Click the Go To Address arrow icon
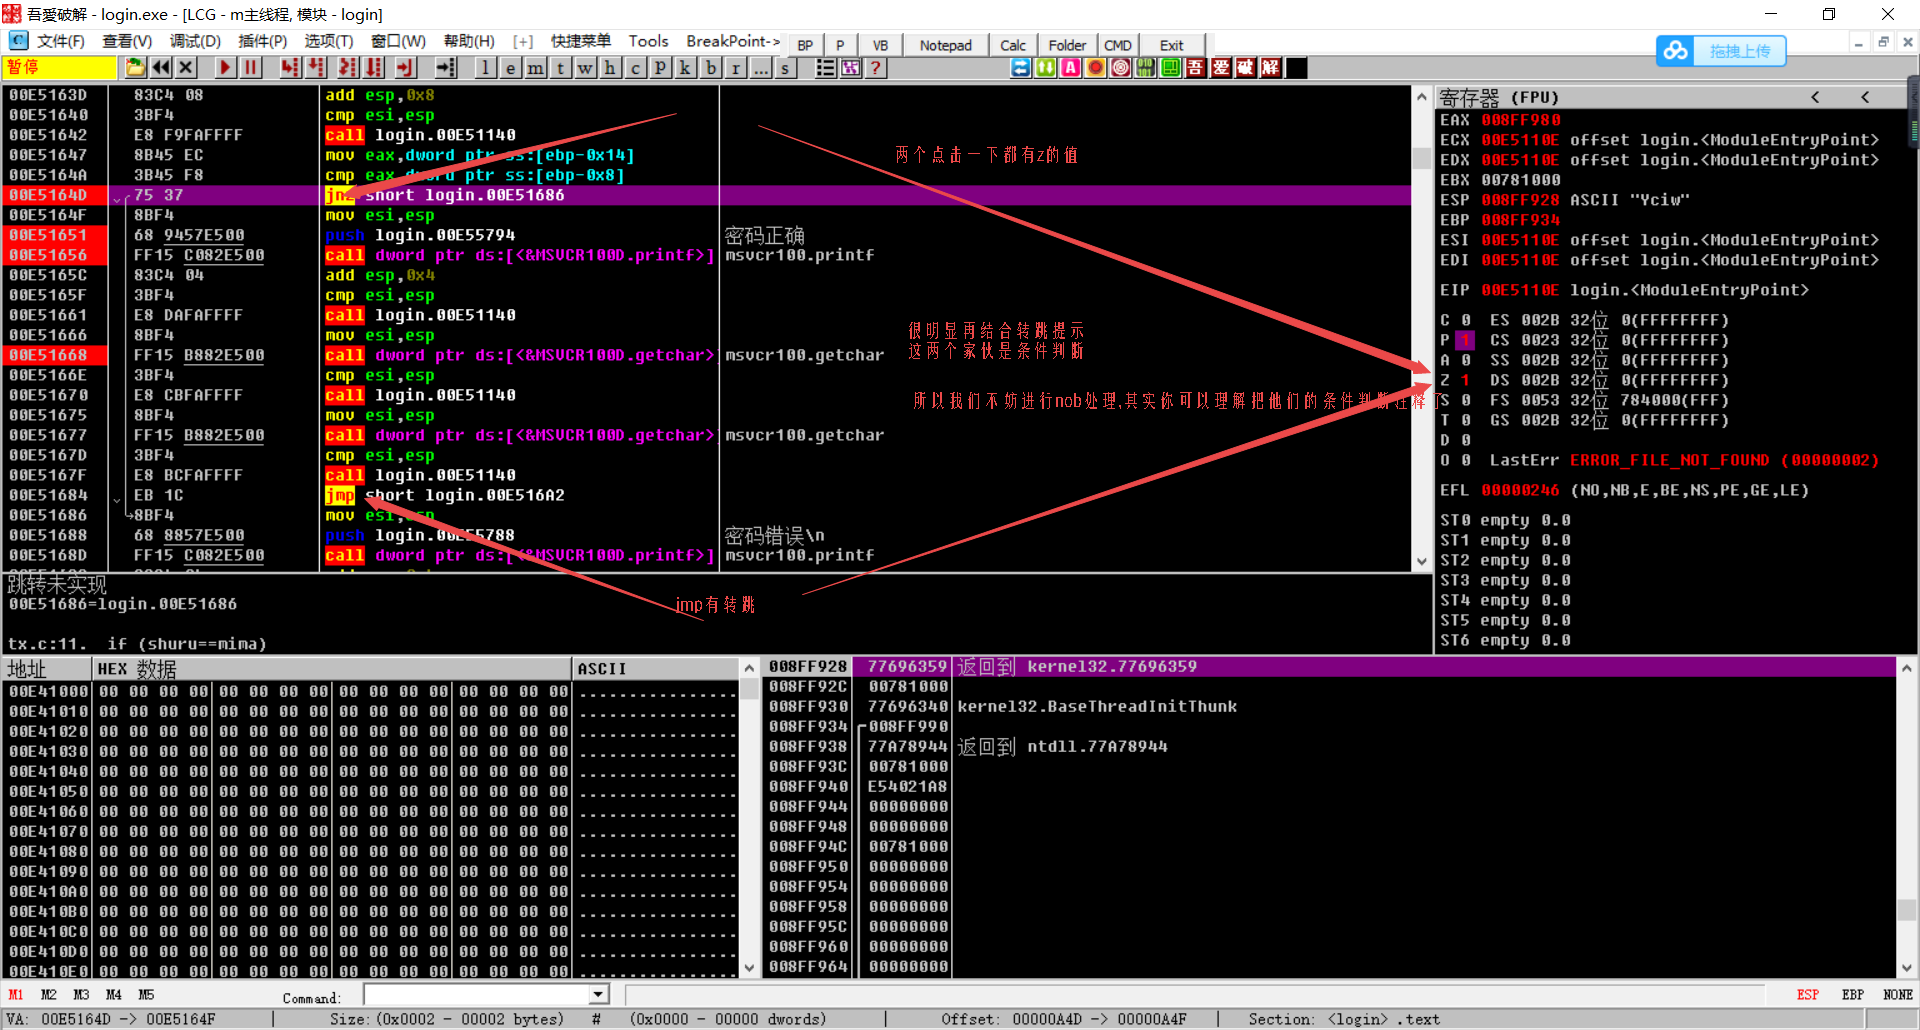The image size is (1920, 1030). click(446, 68)
